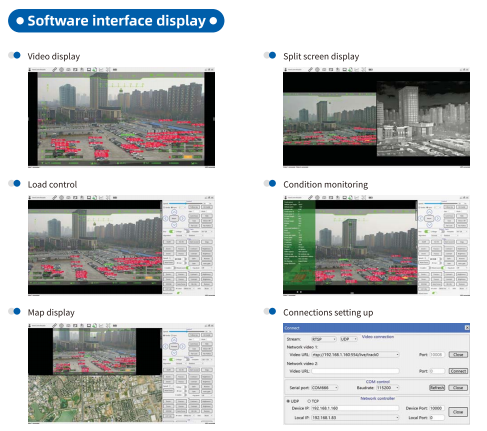Click monitor icon in Video display toolbar
Image resolution: width=487 pixels, height=431 pixels.
[x=89, y=69]
